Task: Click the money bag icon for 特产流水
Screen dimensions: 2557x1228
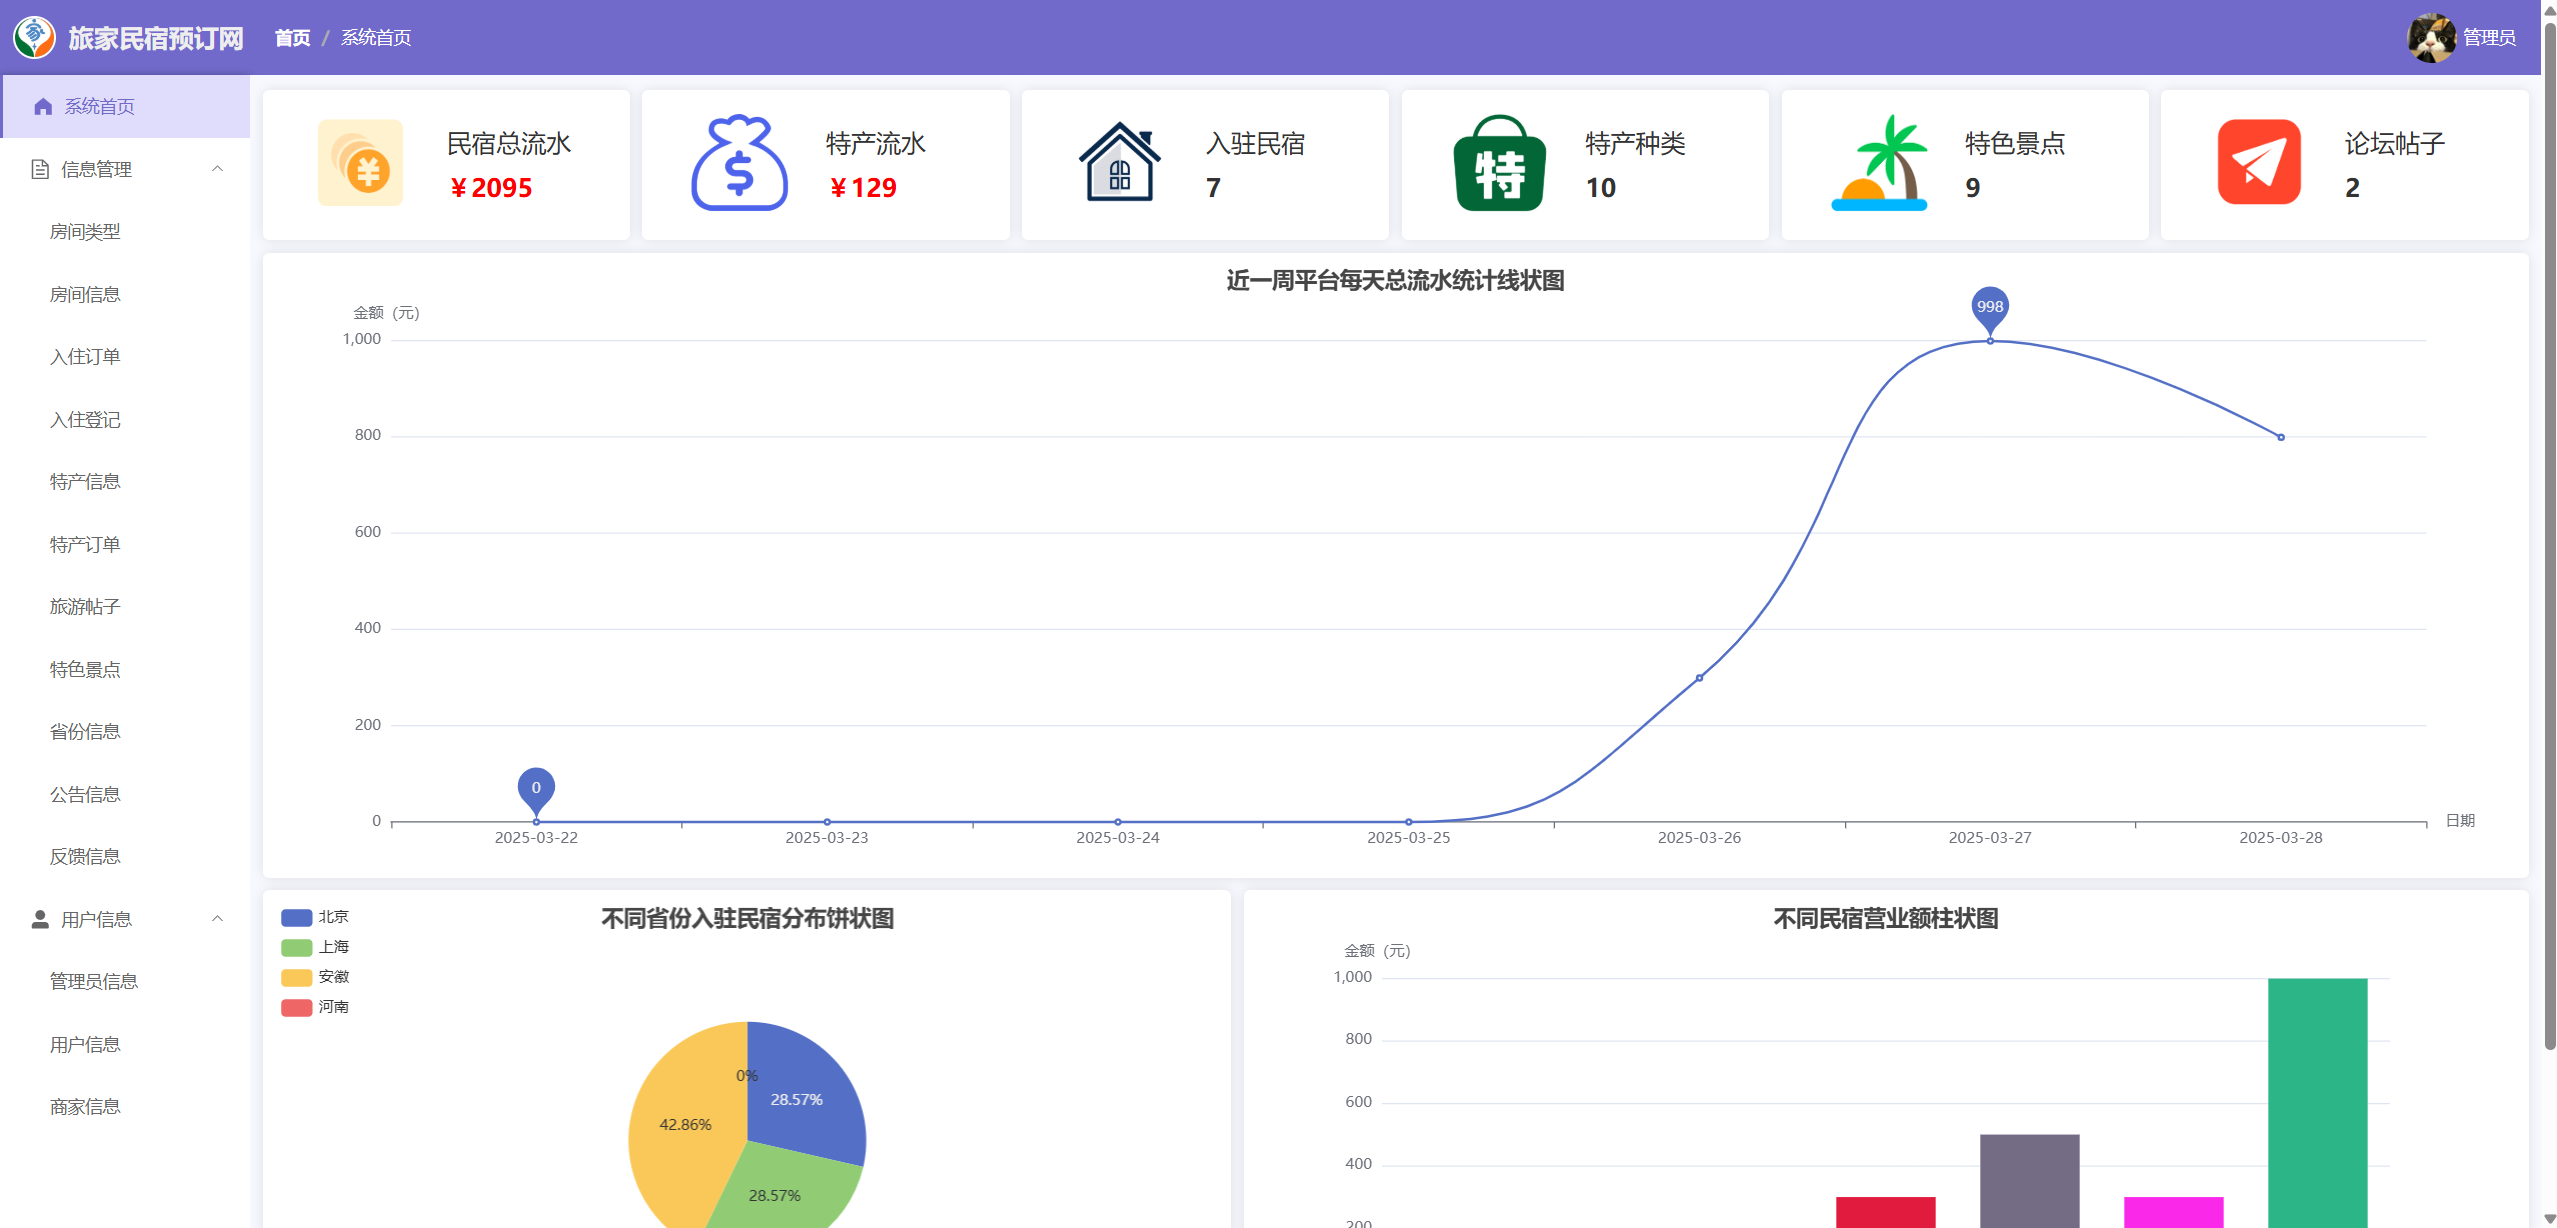Action: [739, 163]
